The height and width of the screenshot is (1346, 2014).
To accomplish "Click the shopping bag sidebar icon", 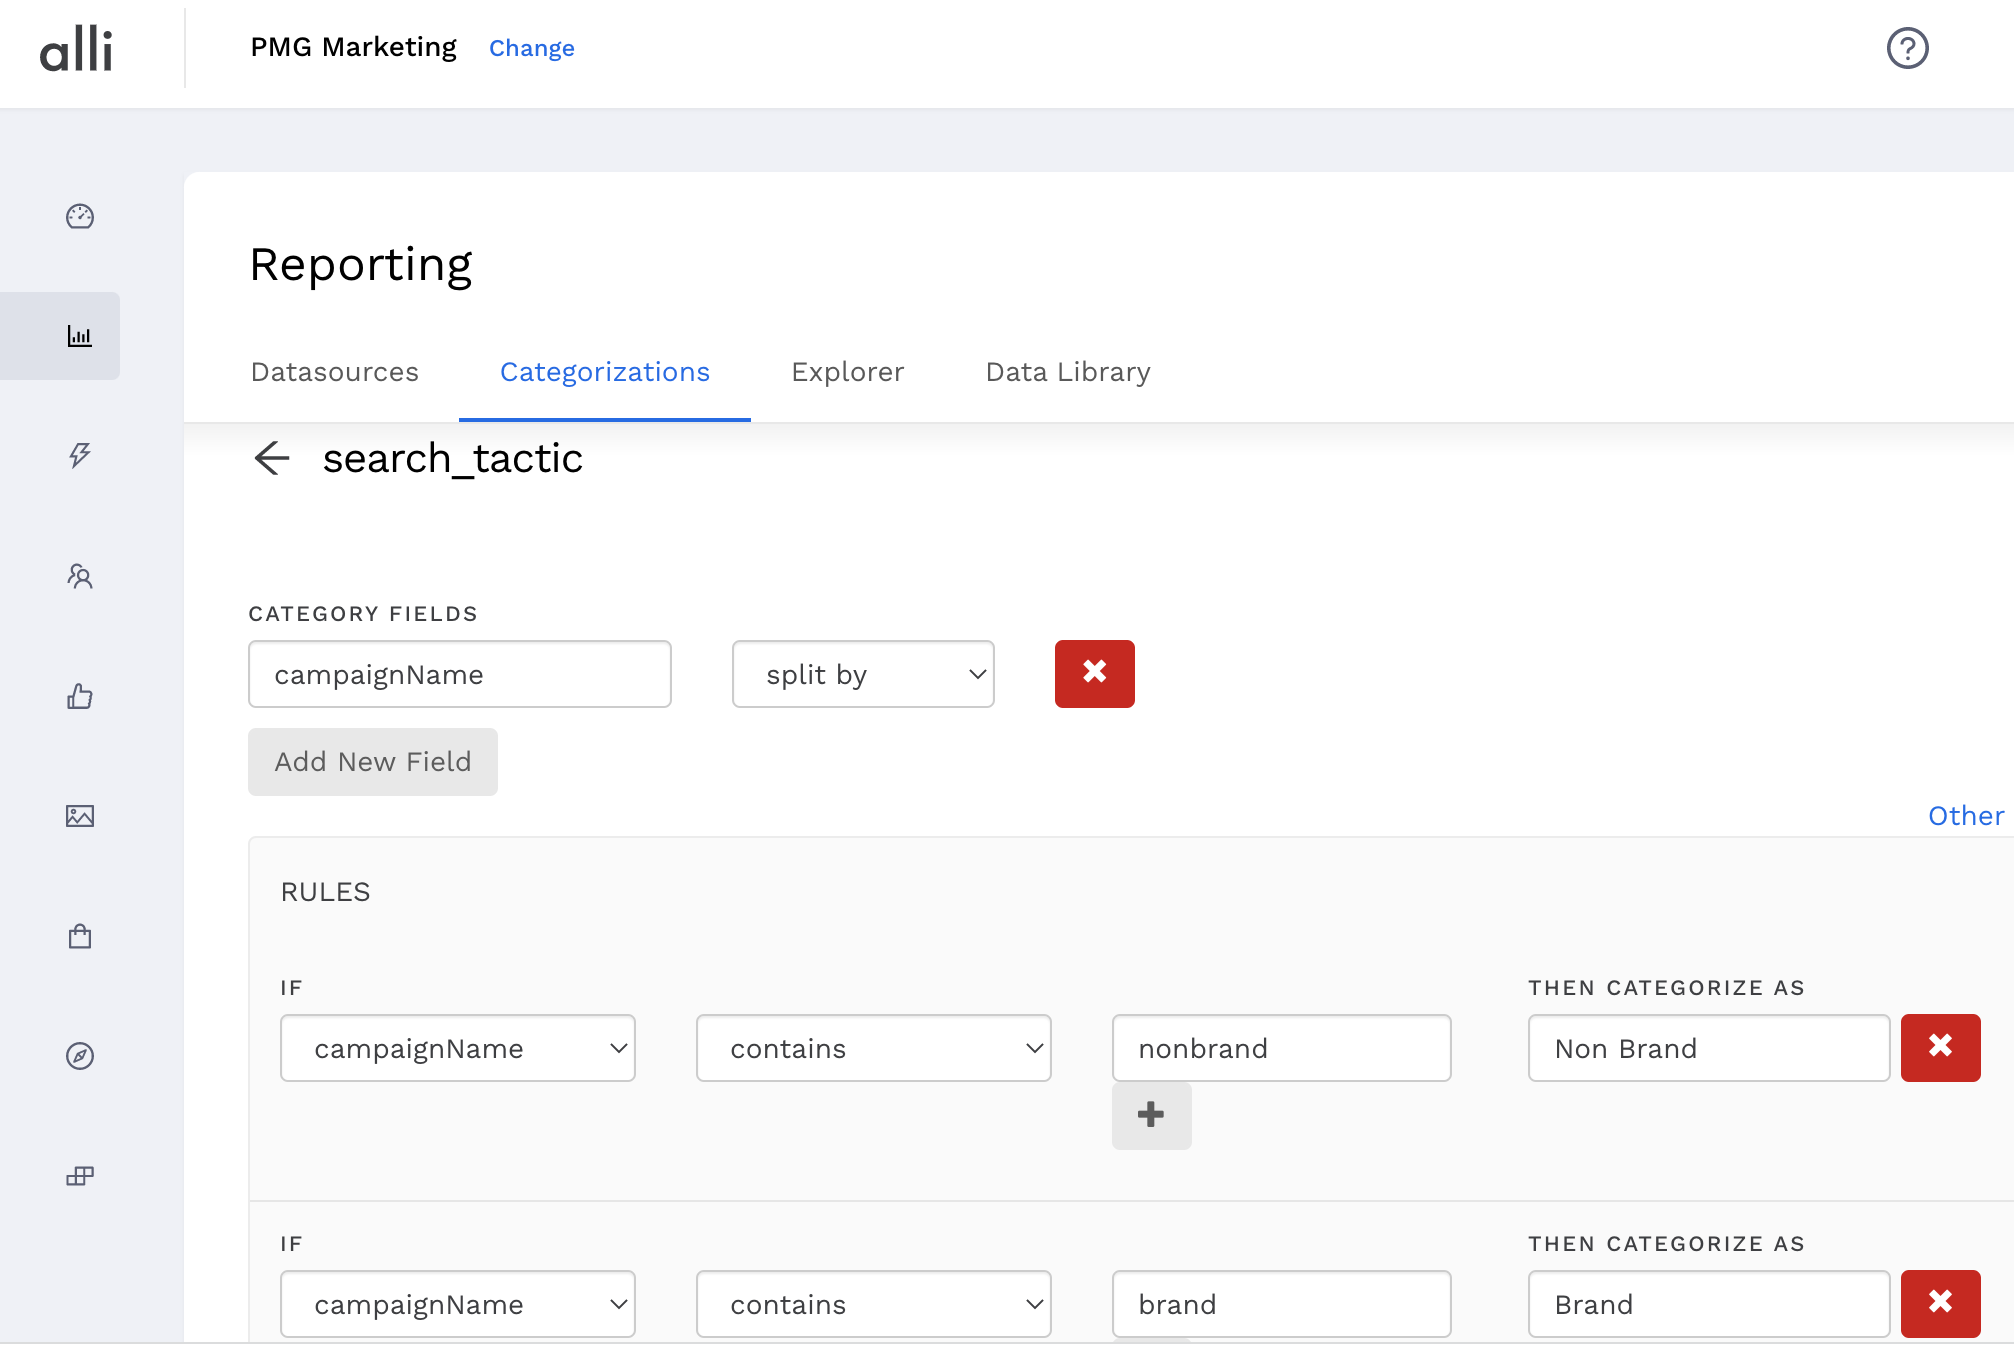I will click(x=80, y=936).
